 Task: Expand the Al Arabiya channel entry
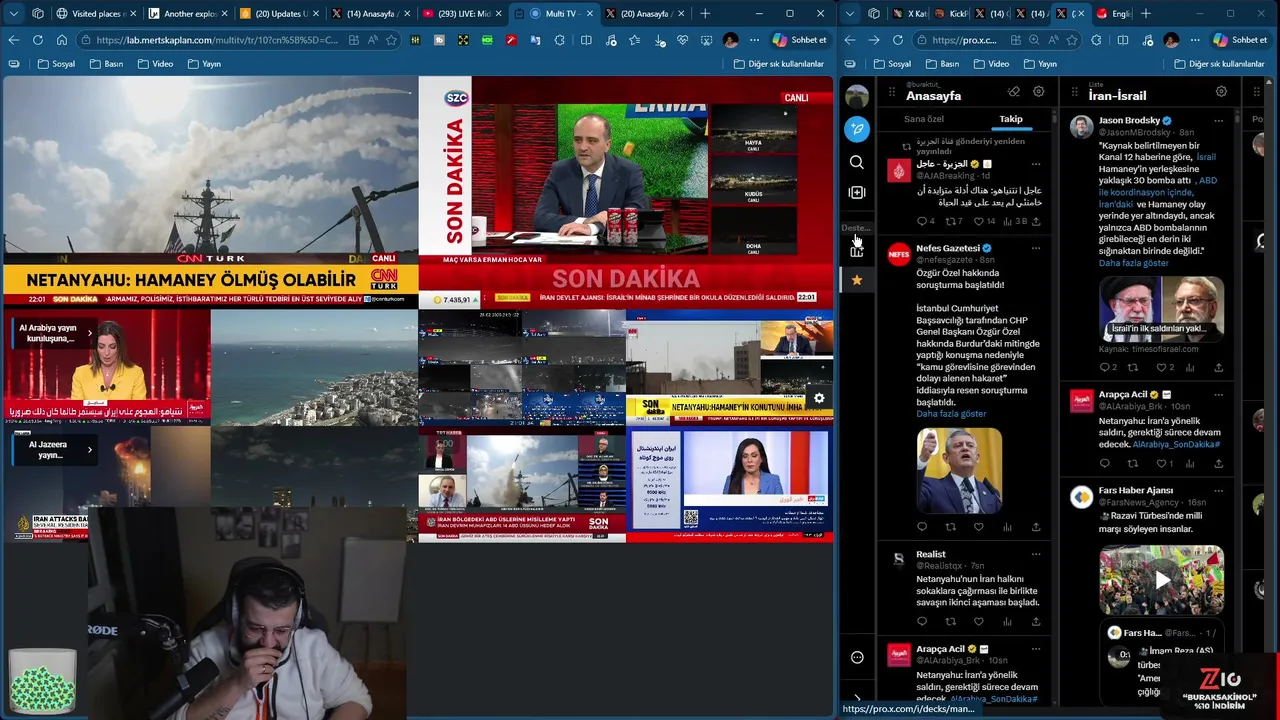[x=89, y=333]
